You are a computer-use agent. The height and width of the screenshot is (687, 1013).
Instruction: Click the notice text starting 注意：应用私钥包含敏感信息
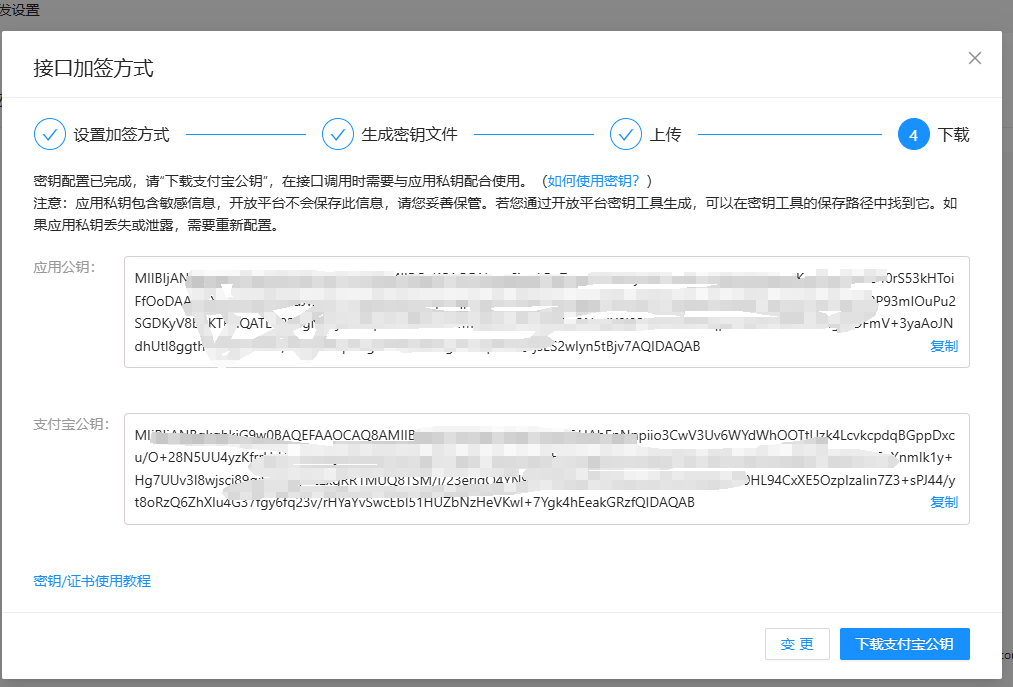pos(496,215)
